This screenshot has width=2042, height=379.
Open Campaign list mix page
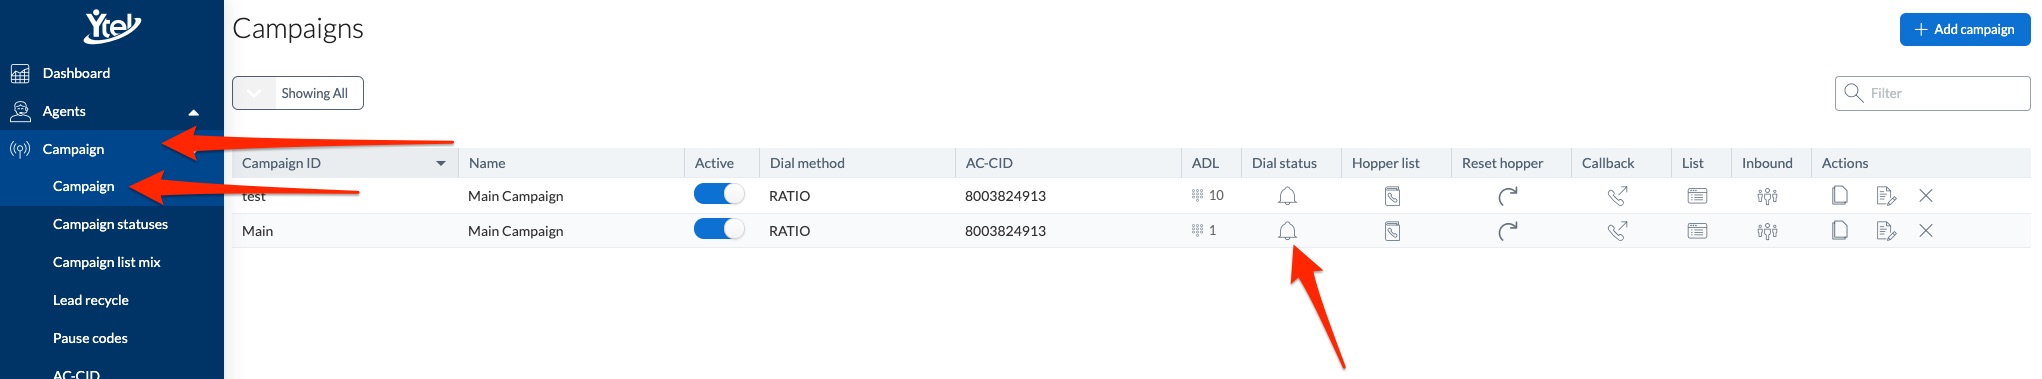click(x=106, y=262)
